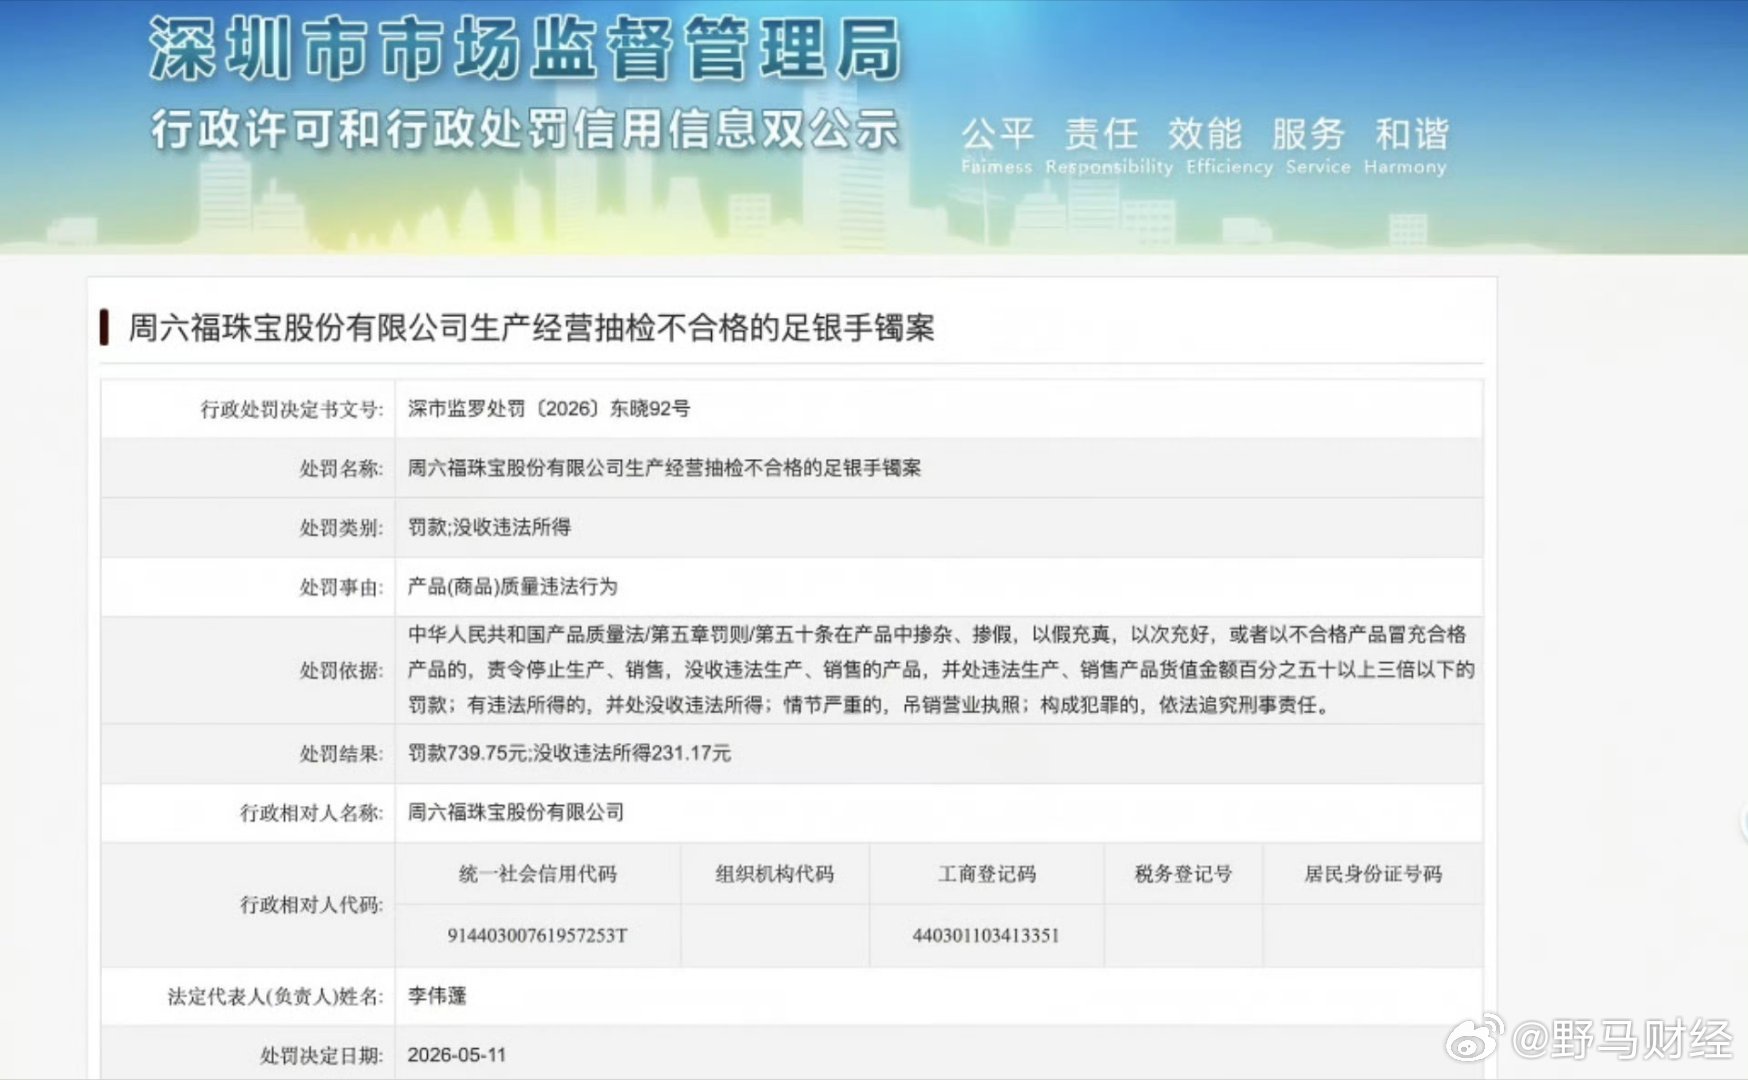Click registration number 440301103413351
The height and width of the screenshot is (1080, 1748).
pos(986,936)
